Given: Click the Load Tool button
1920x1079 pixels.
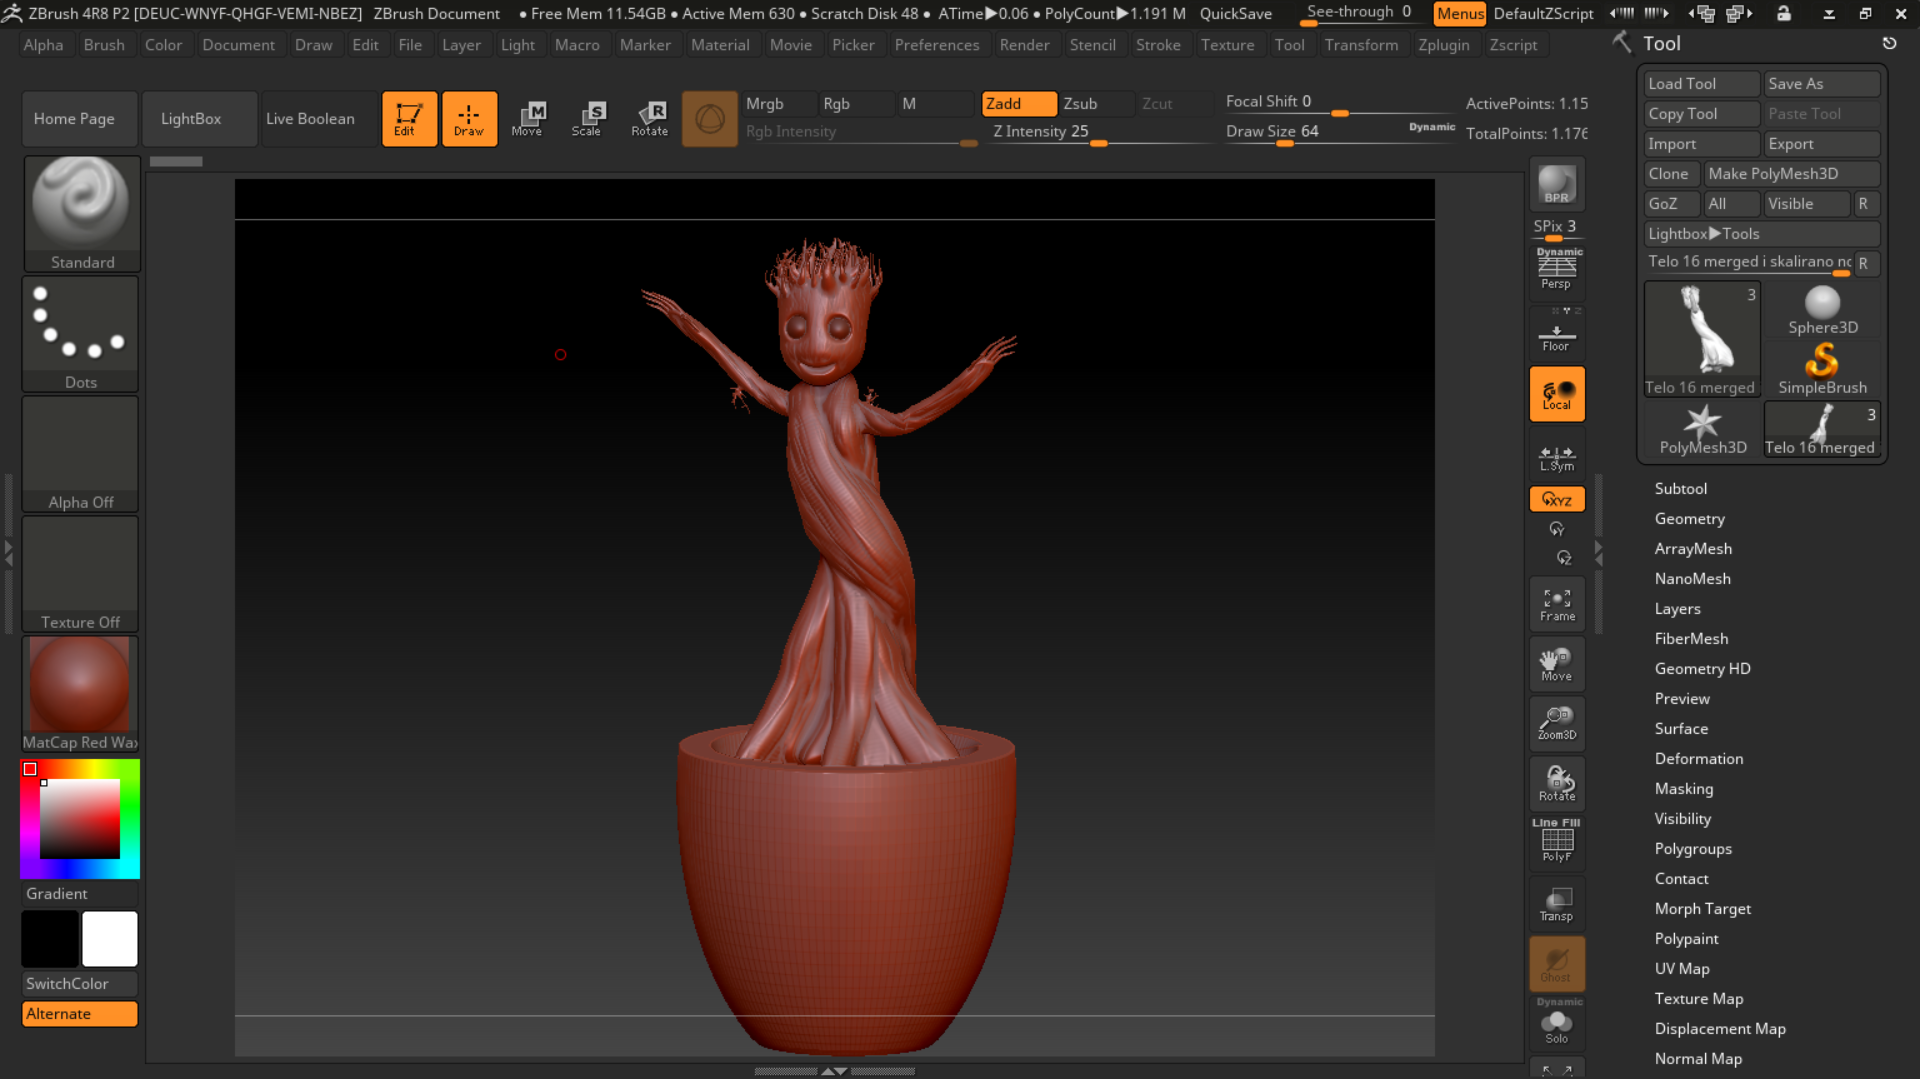Looking at the screenshot, I should point(1702,84).
